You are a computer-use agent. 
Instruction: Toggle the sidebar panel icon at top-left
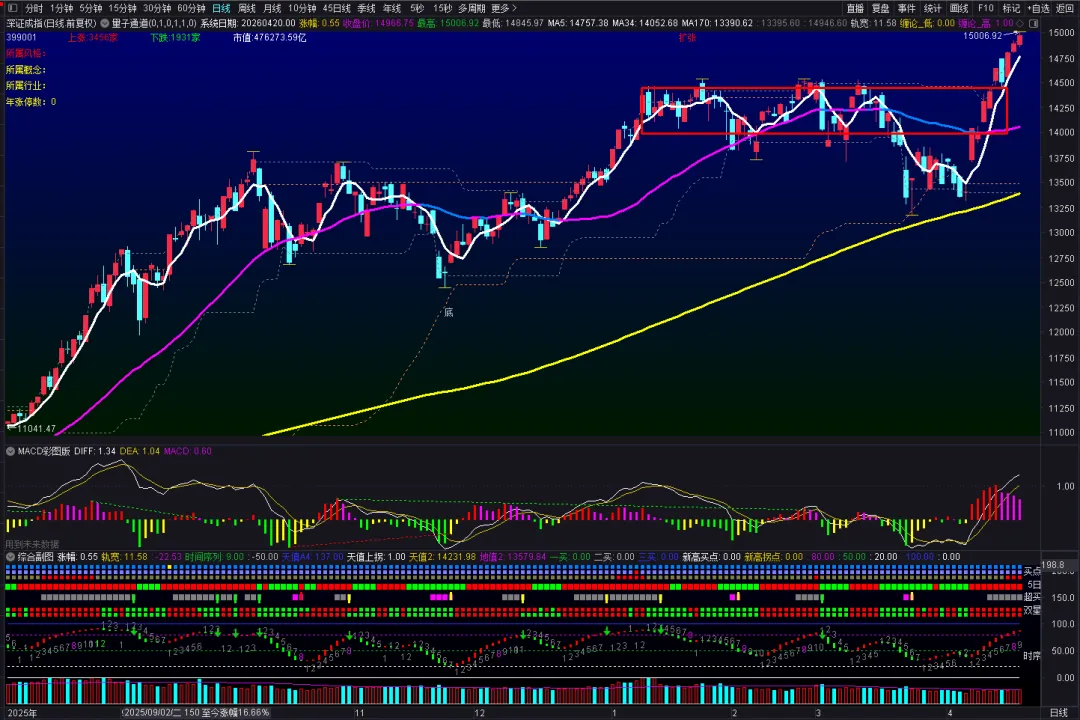12,8
